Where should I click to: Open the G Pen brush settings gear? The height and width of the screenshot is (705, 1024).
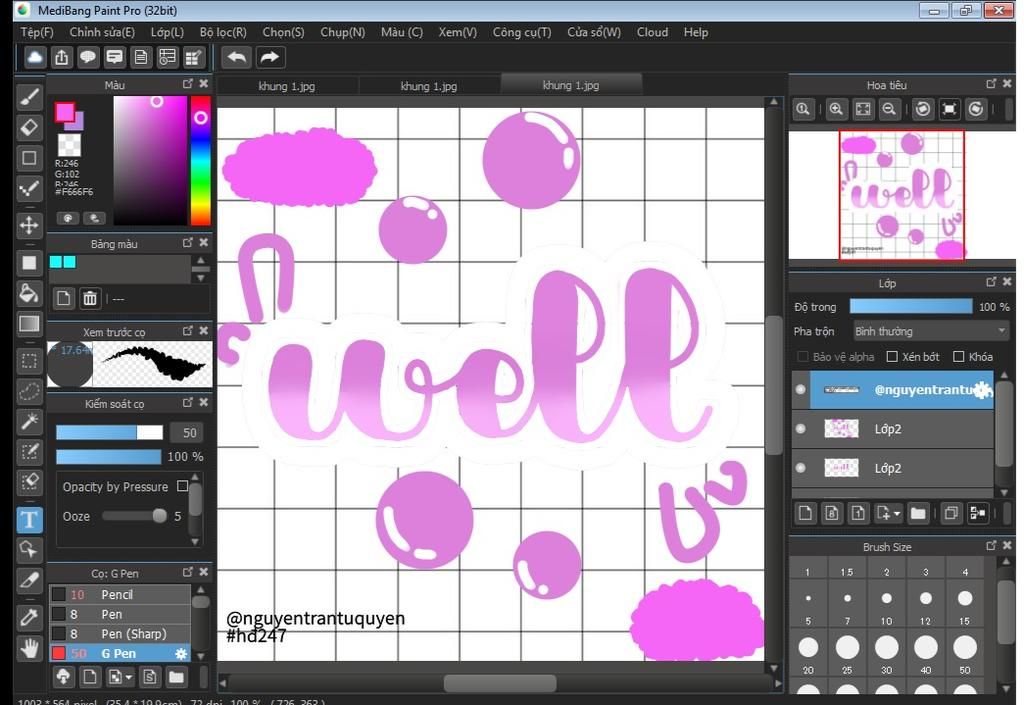(181, 653)
